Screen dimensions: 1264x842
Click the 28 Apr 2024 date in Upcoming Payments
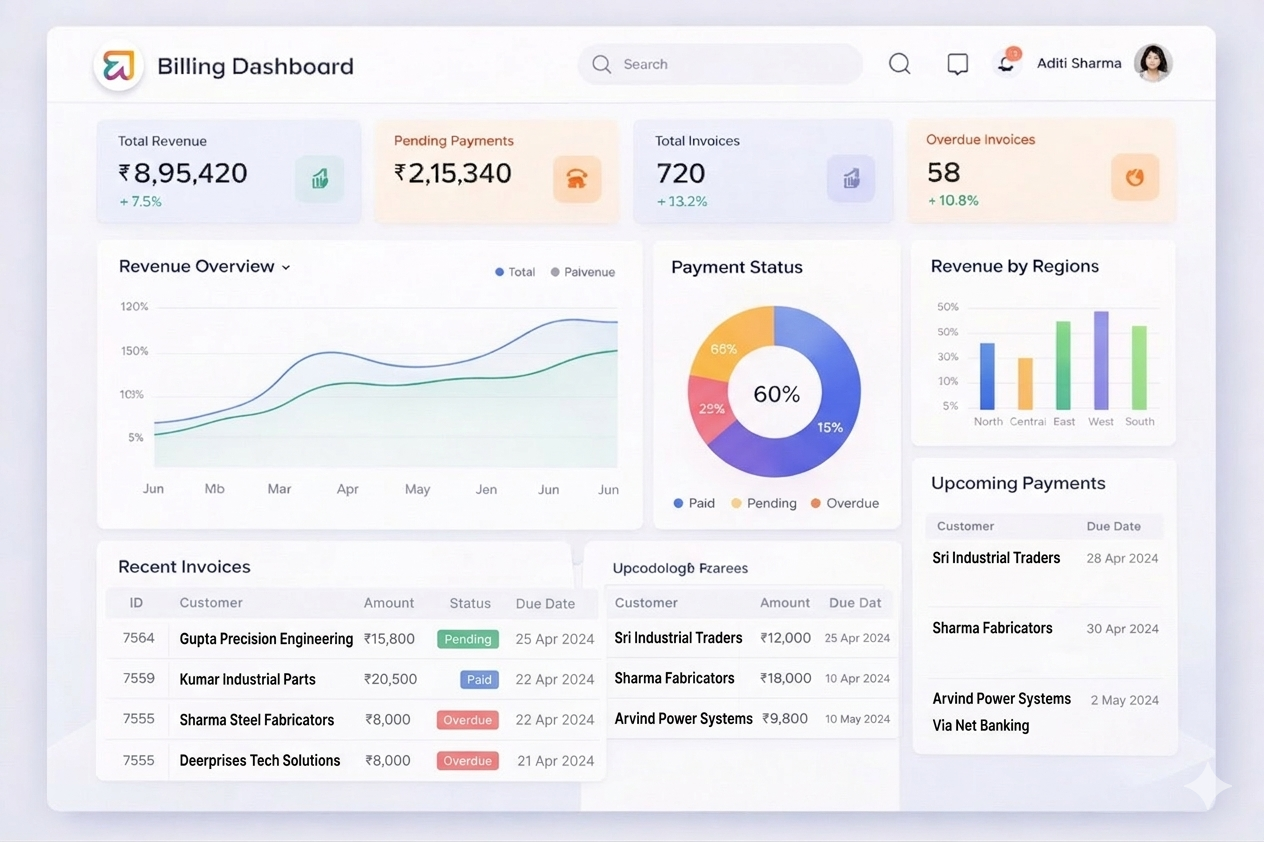[1122, 558]
